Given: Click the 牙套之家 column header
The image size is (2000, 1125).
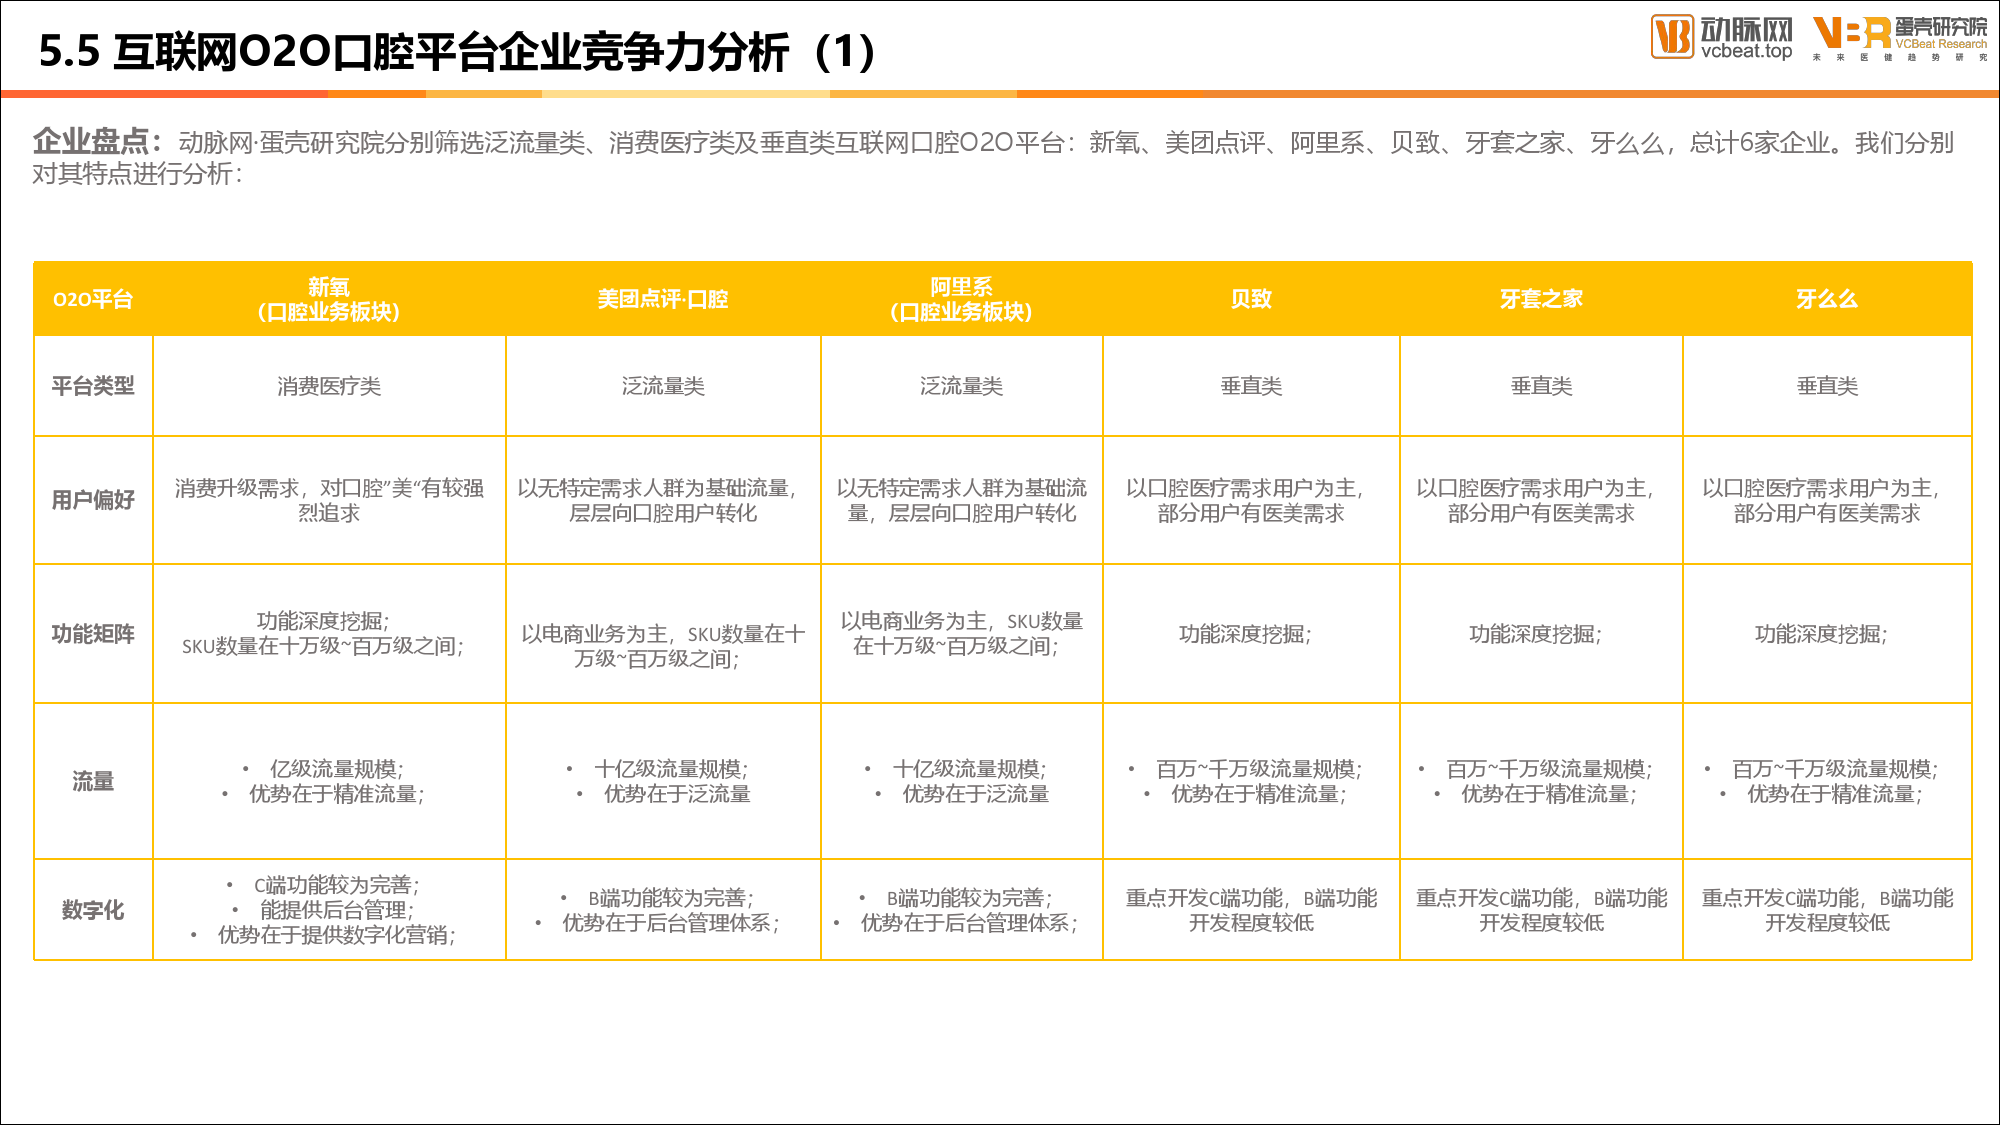Looking at the screenshot, I should [x=1541, y=299].
